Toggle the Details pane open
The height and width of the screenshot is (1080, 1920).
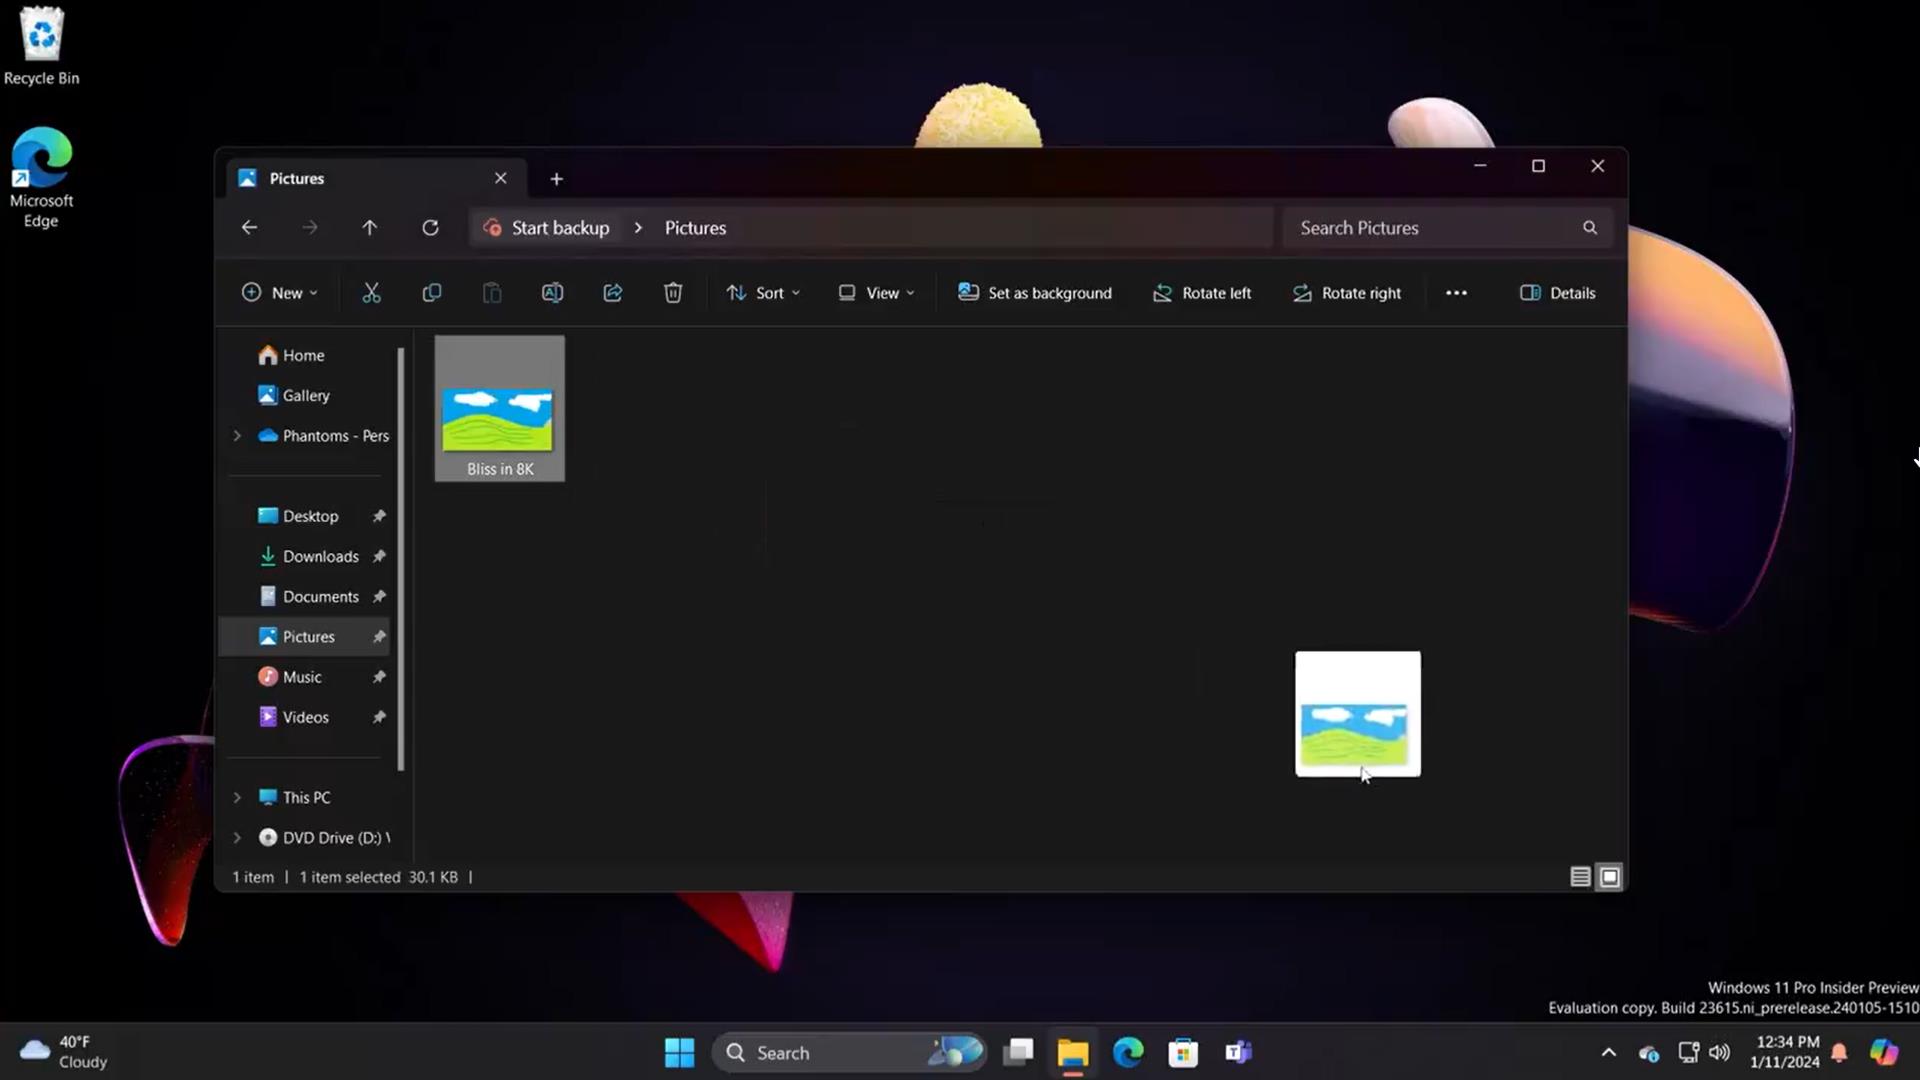point(1559,293)
